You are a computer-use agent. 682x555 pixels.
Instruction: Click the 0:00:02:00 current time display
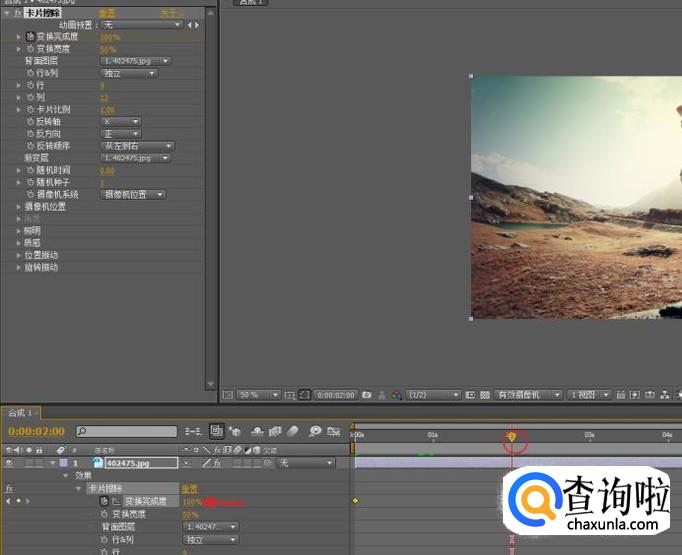(38, 431)
